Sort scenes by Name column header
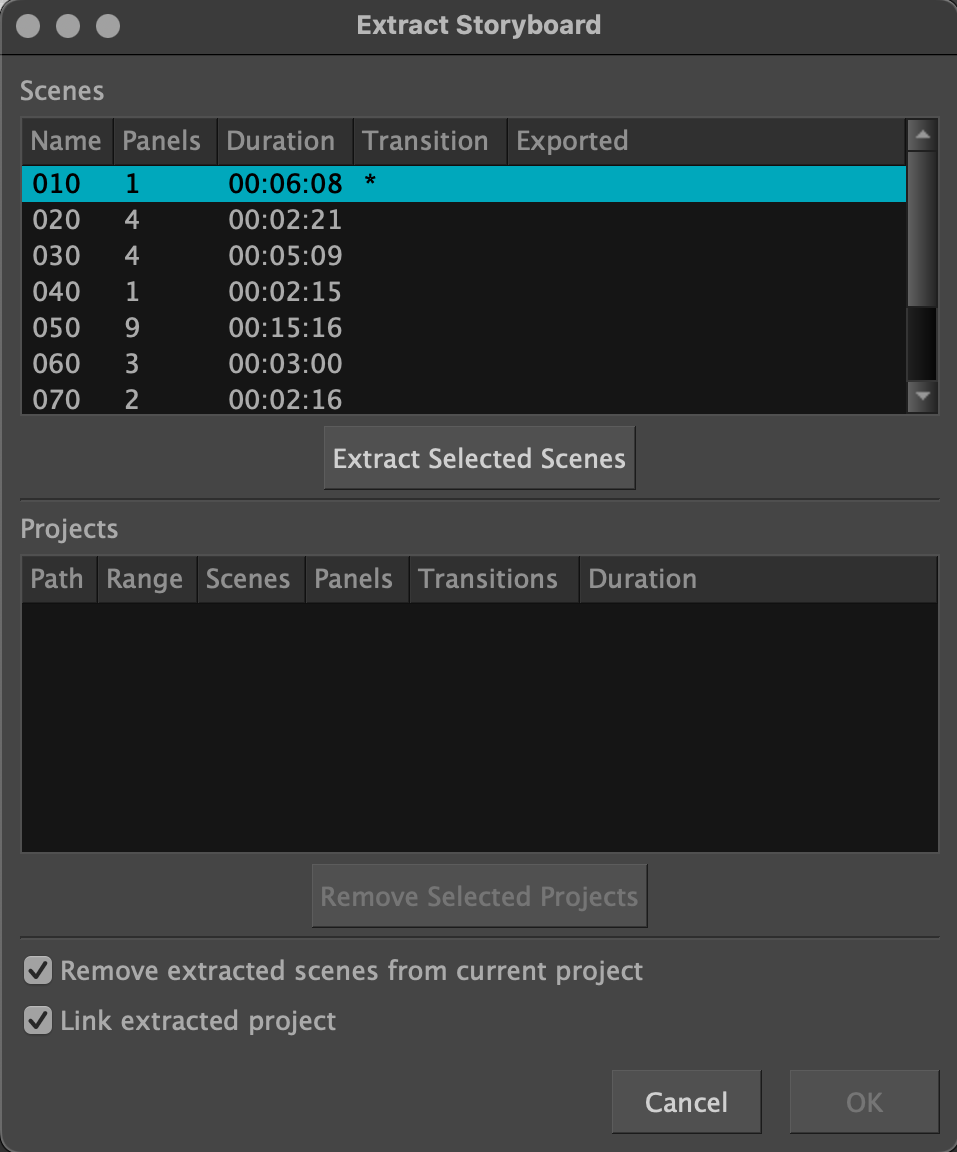 (x=66, y=141)
